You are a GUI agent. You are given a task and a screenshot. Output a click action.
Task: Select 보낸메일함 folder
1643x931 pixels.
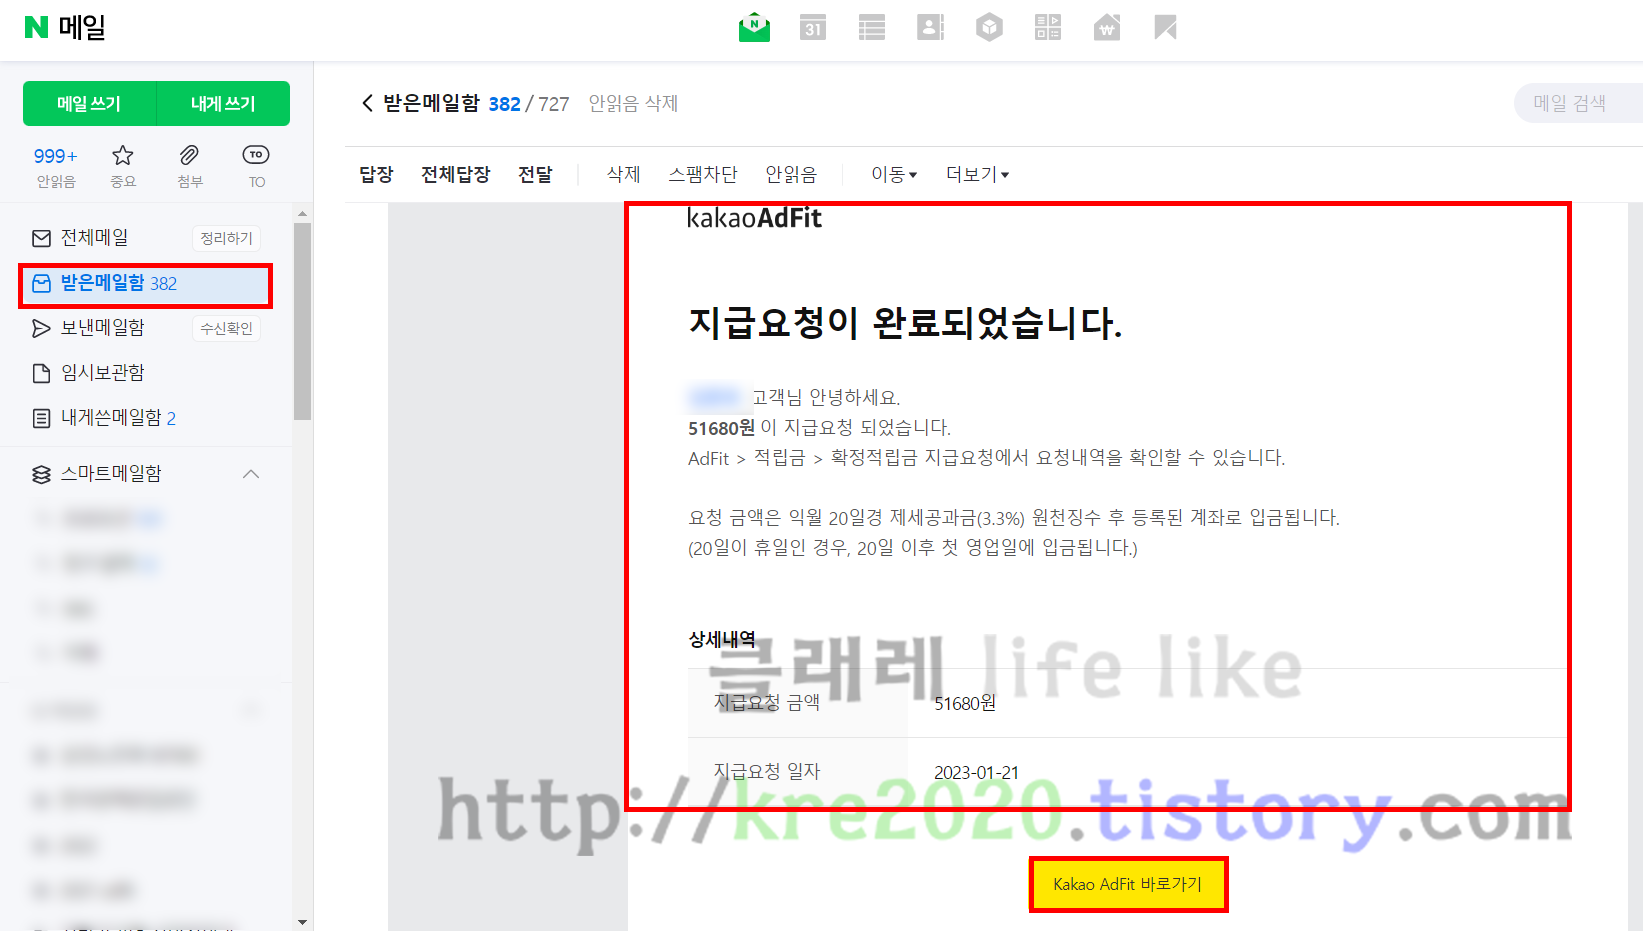103,328
